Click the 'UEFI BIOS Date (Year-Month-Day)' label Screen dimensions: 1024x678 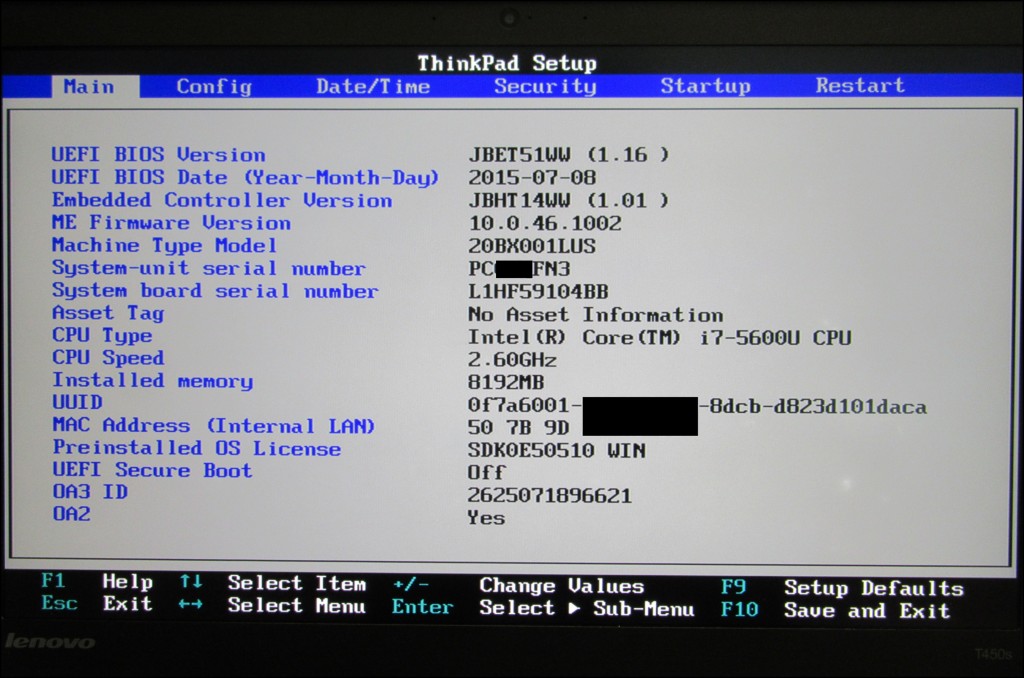pyautogui.click(x=245, y=178)
